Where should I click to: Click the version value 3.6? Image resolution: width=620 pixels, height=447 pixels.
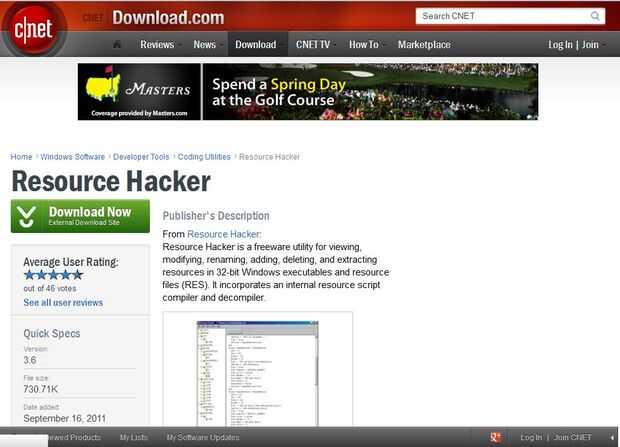click(30, 360)
